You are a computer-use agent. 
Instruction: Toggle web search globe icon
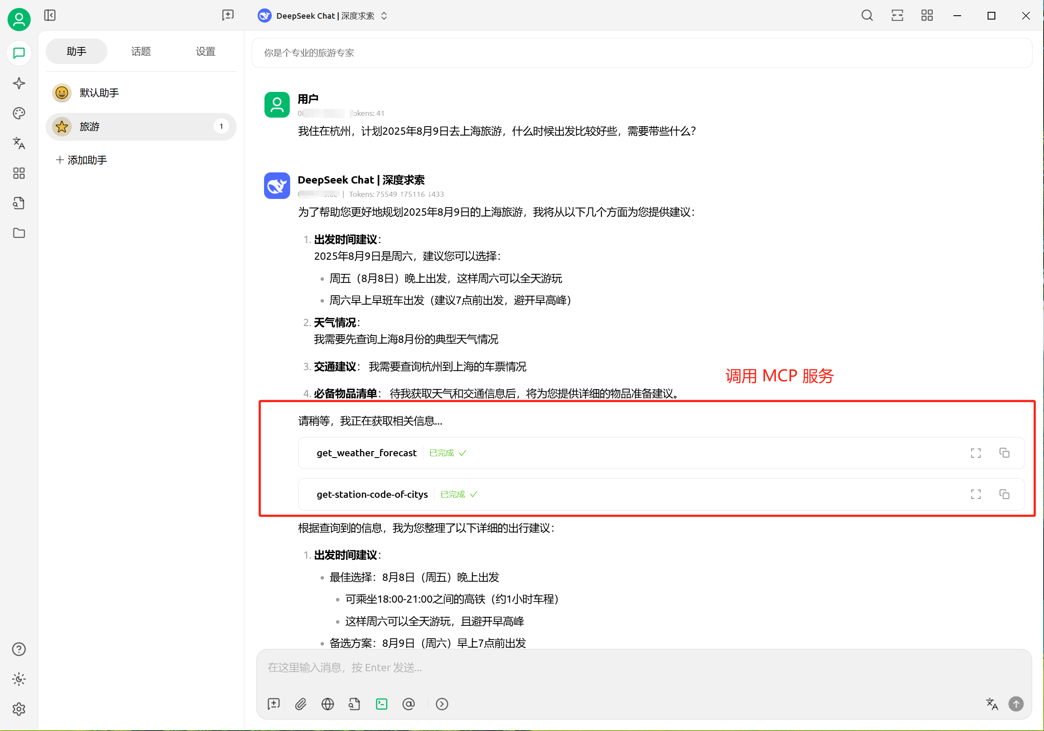(328, 704)
